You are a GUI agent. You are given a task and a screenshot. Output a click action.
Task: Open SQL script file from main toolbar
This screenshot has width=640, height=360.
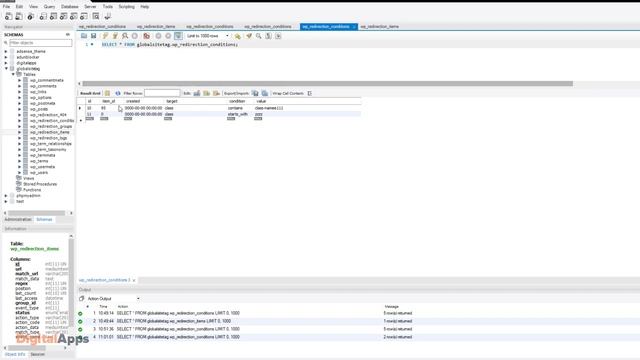click(19, 16)
